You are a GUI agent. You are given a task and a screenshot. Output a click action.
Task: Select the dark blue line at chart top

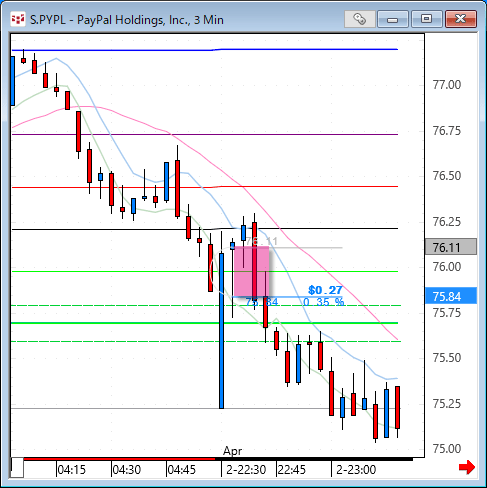205,50
